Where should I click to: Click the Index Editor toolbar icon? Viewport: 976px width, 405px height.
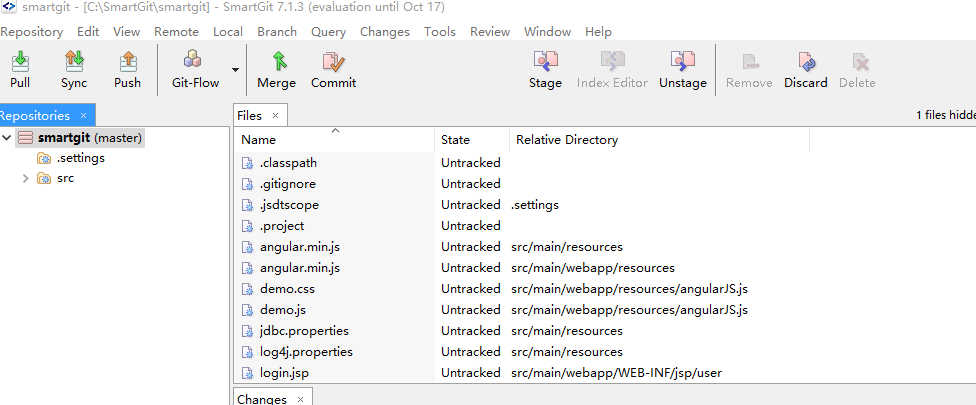(612, 61)
